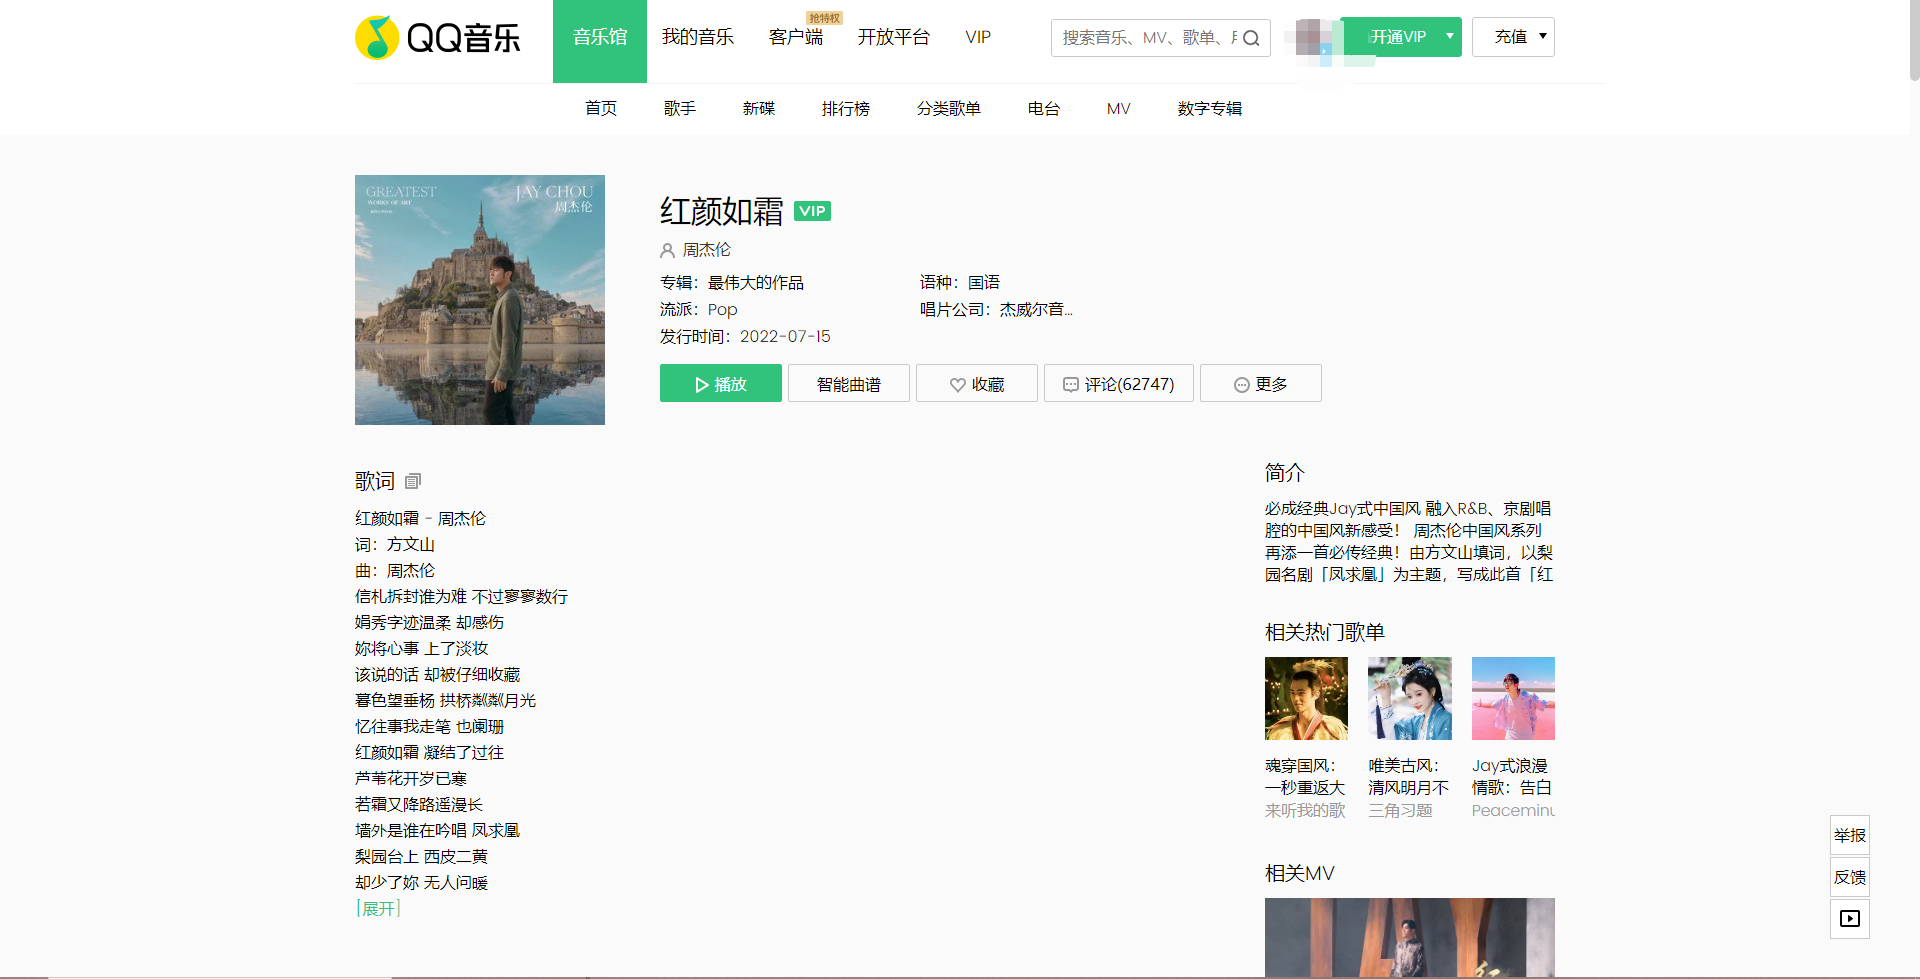Click the 更多 ellipsis icon
Image resolution: width=1920 pixels, height=979 pixels.
[x=1240, y=384]
